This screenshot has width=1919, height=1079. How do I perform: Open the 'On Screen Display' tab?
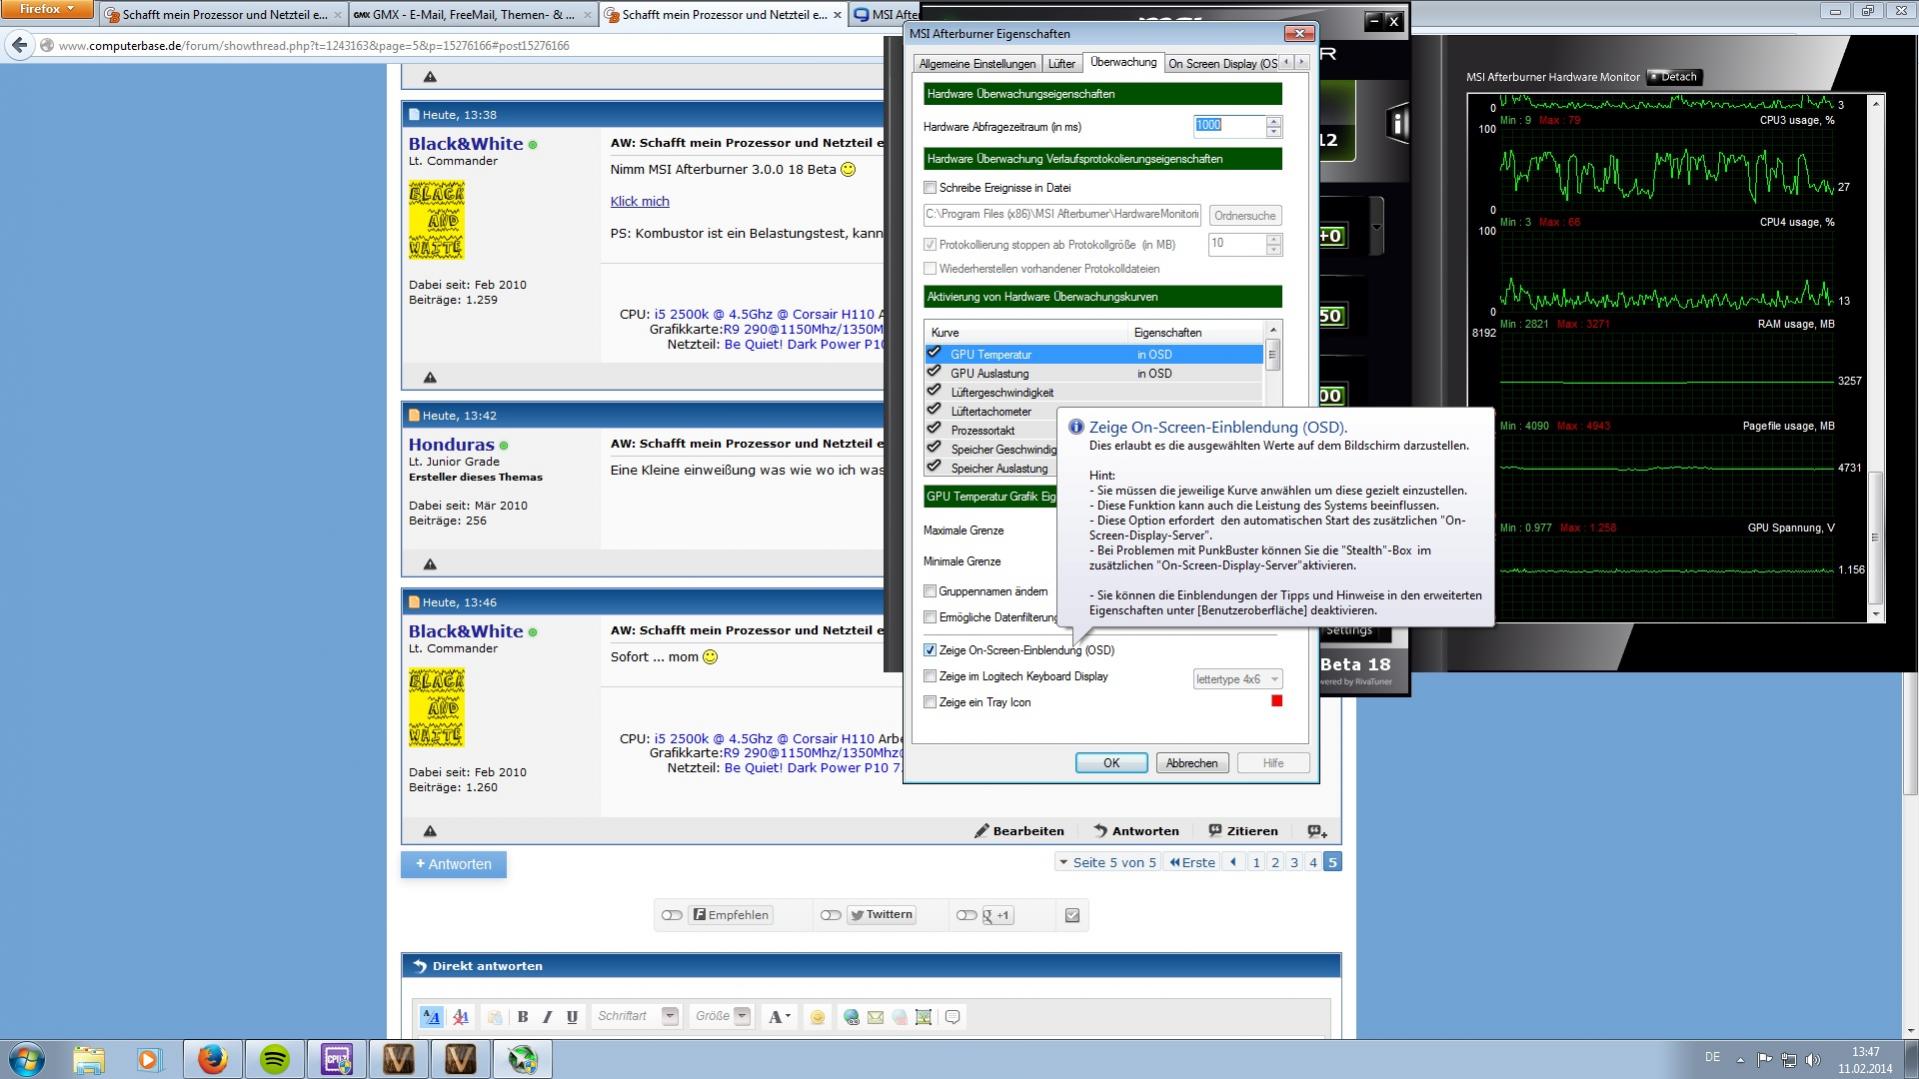(x=1223, y=64)
